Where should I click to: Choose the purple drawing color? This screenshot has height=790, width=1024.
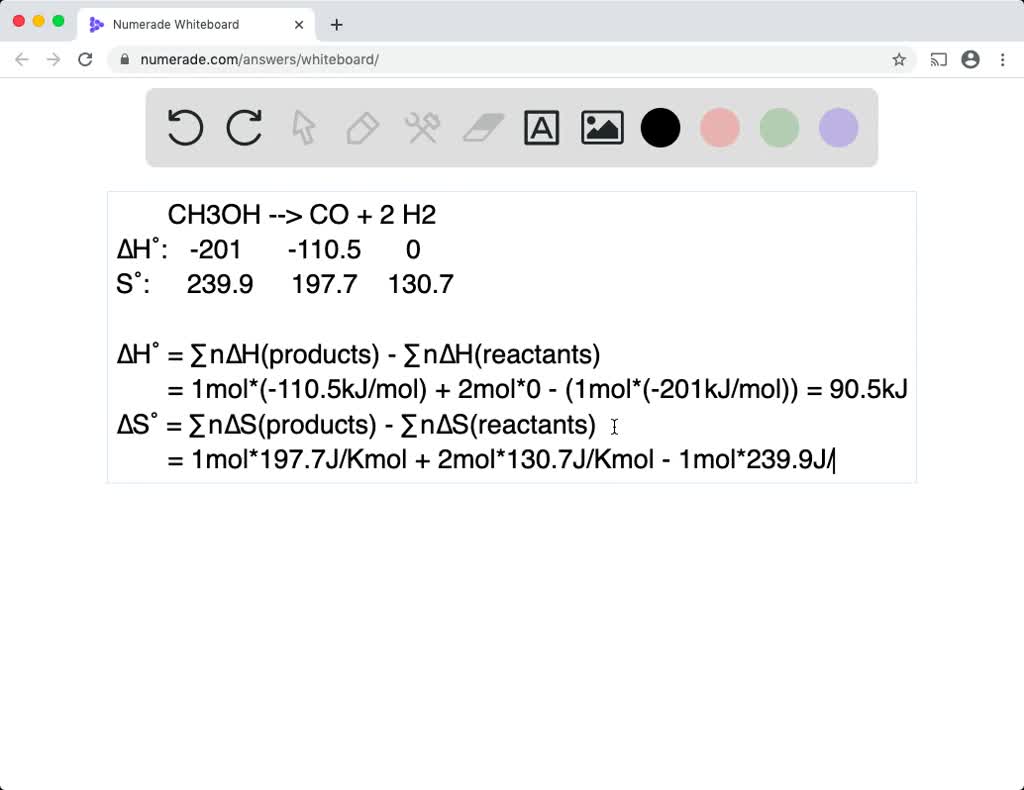click(x=837, y=127)
